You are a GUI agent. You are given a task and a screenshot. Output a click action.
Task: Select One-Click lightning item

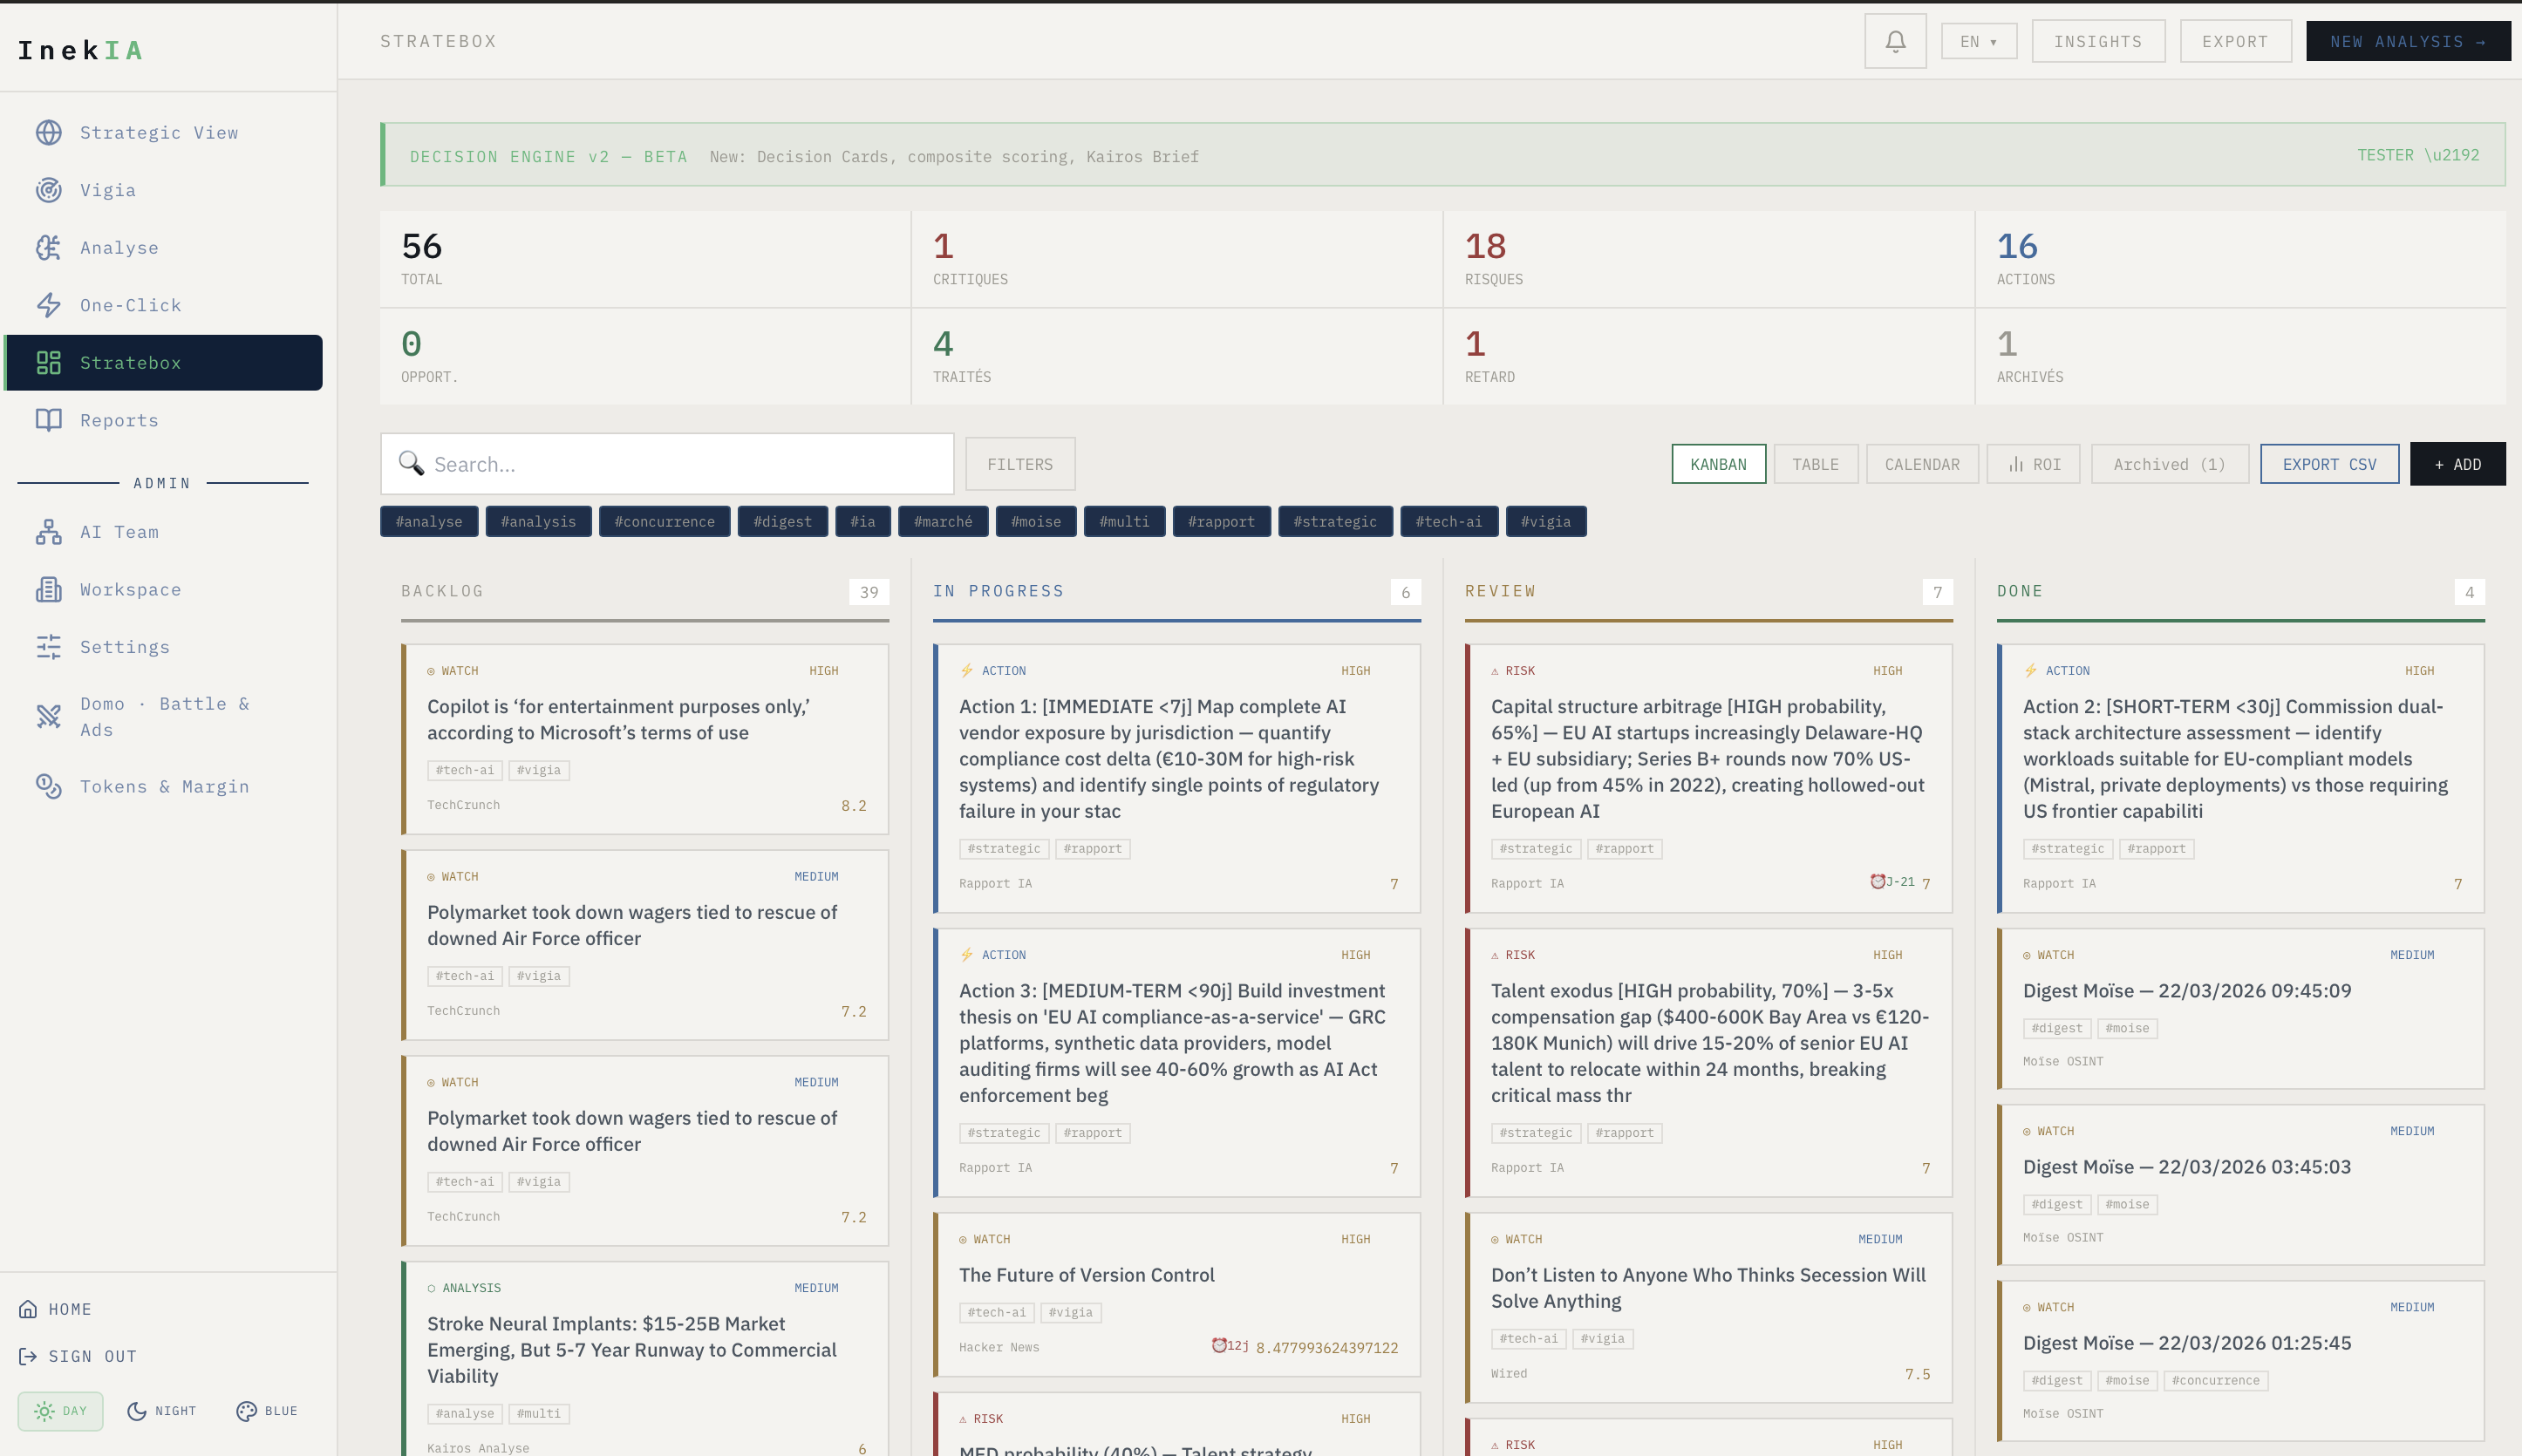tap(130, 305)
